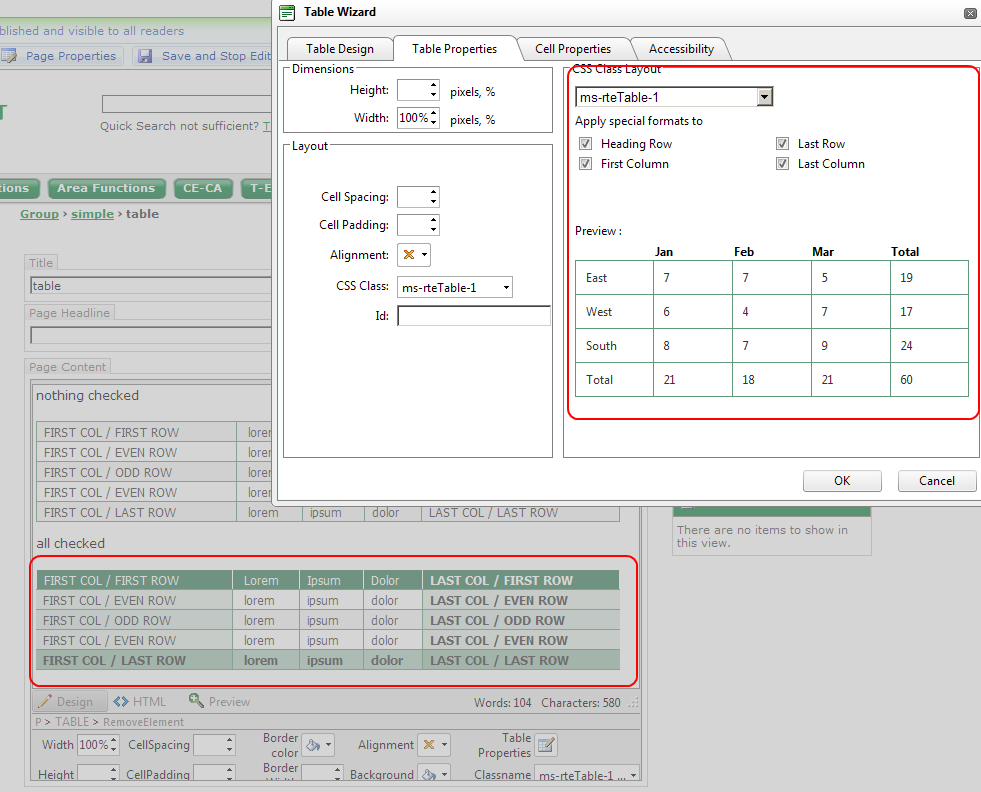This screenshot has width=981, height=792.
Task: Click the Design pencil icon in editor
Action: [x=45, y=701]
